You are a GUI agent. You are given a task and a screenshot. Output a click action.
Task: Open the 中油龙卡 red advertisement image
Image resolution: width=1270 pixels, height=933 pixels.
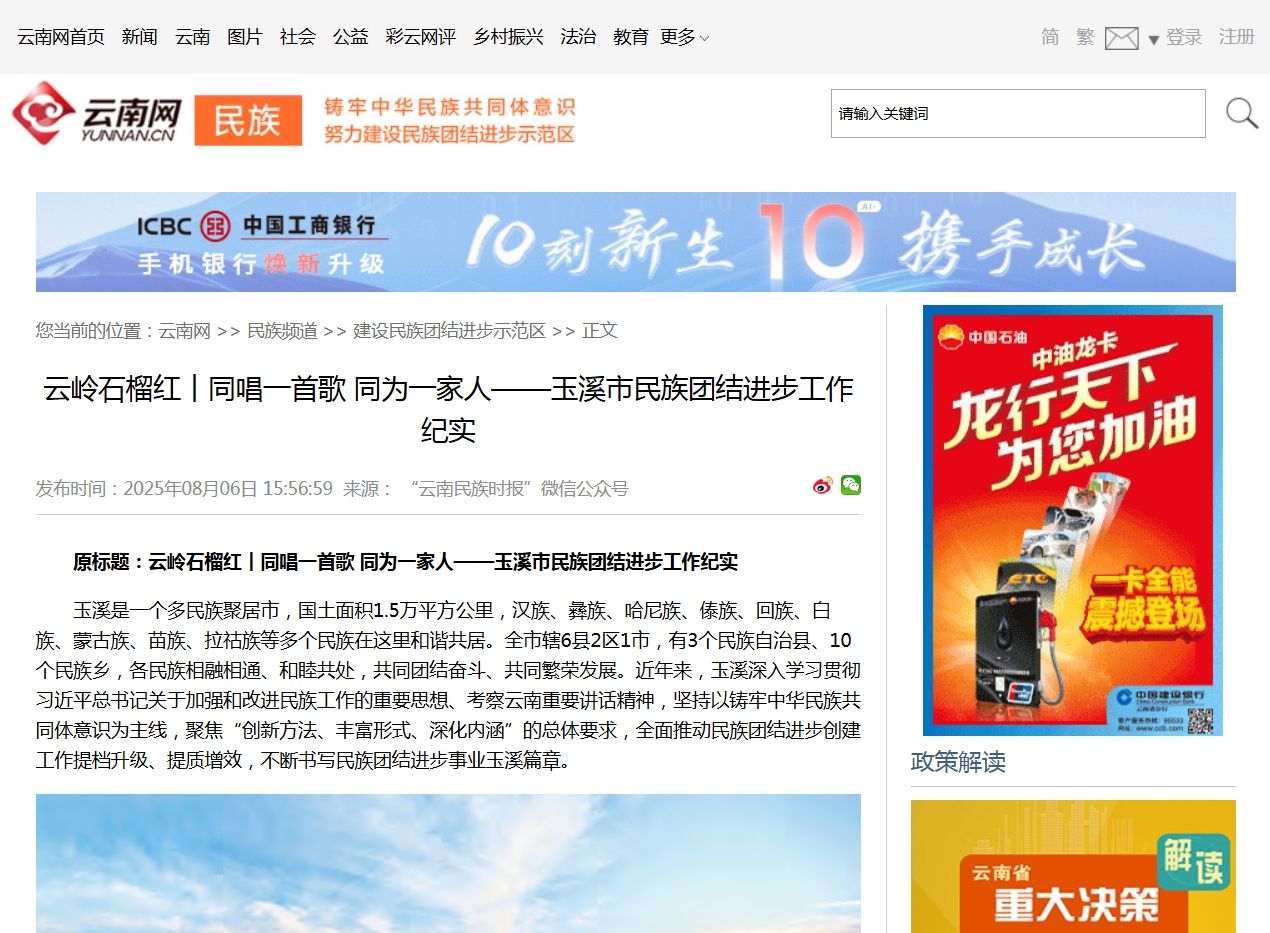pos(1072,520)
